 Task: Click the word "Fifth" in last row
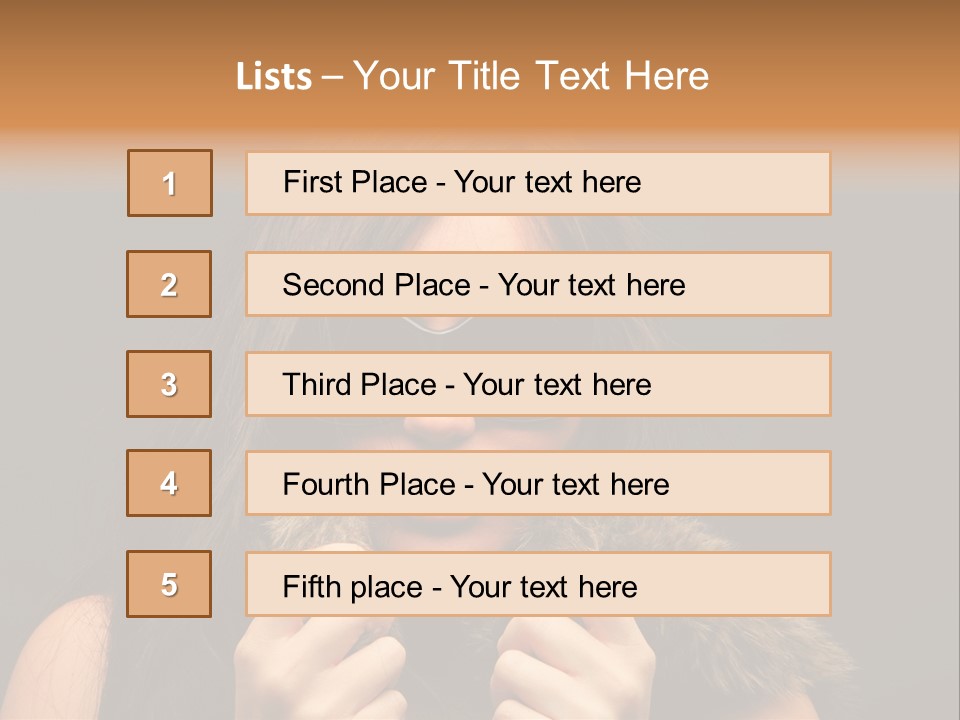(x=311, y=586)
